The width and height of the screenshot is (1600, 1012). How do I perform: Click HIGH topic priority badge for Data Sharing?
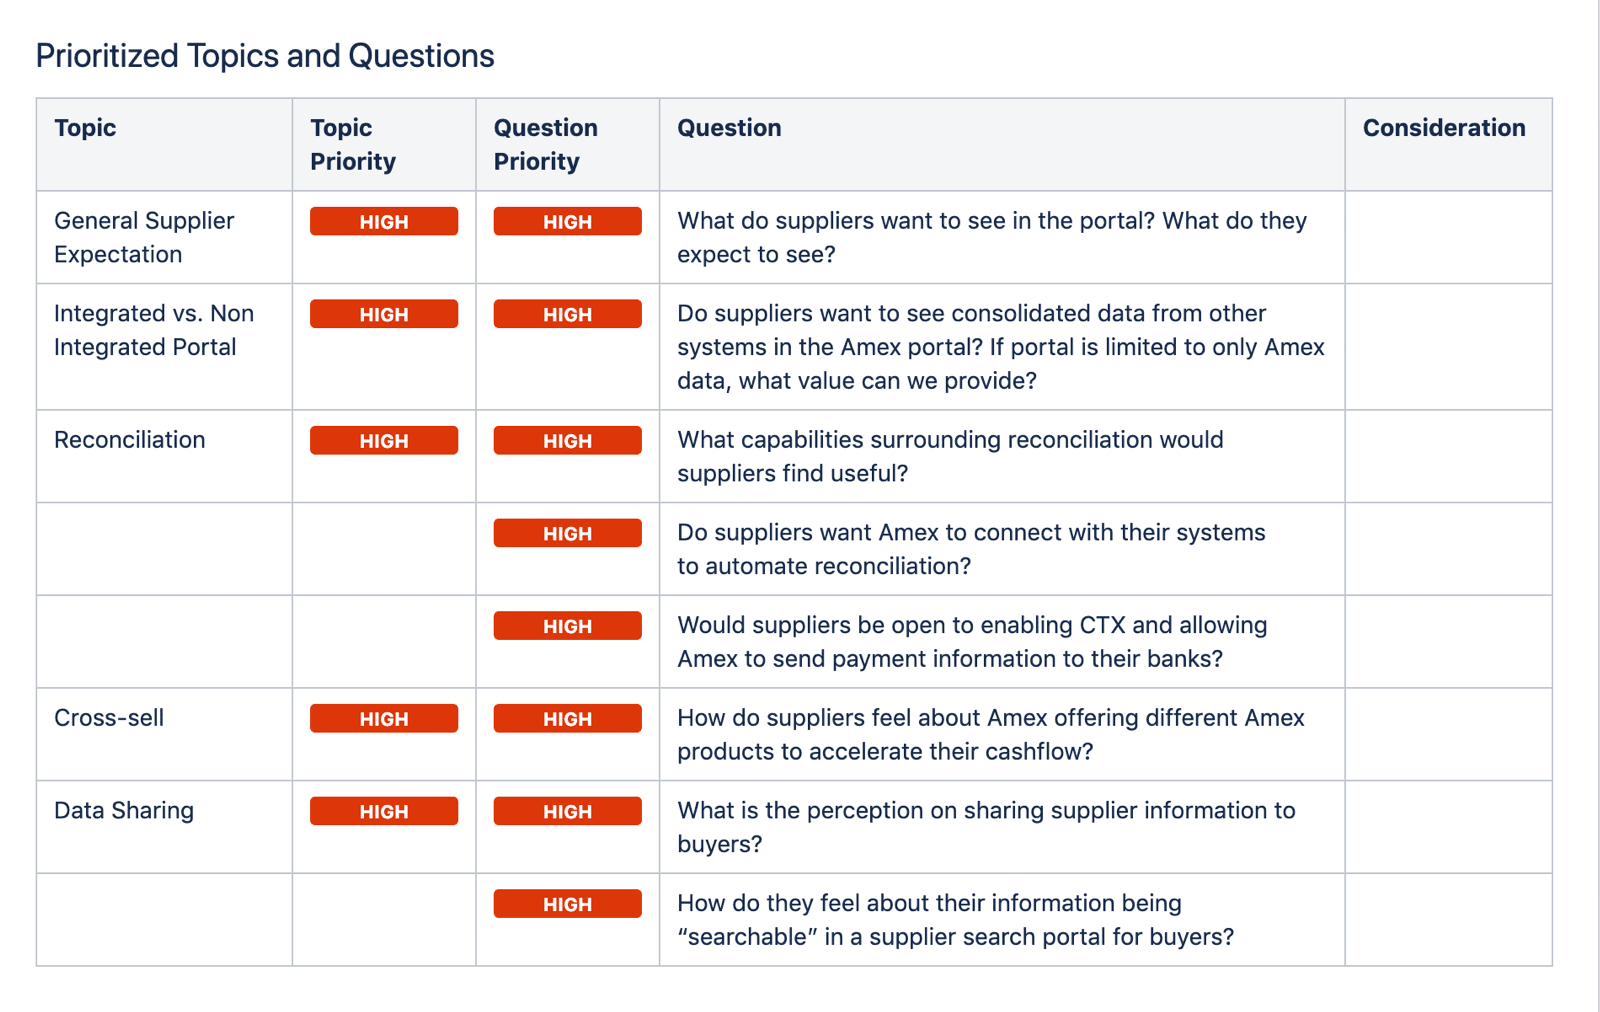click(384, 812)
